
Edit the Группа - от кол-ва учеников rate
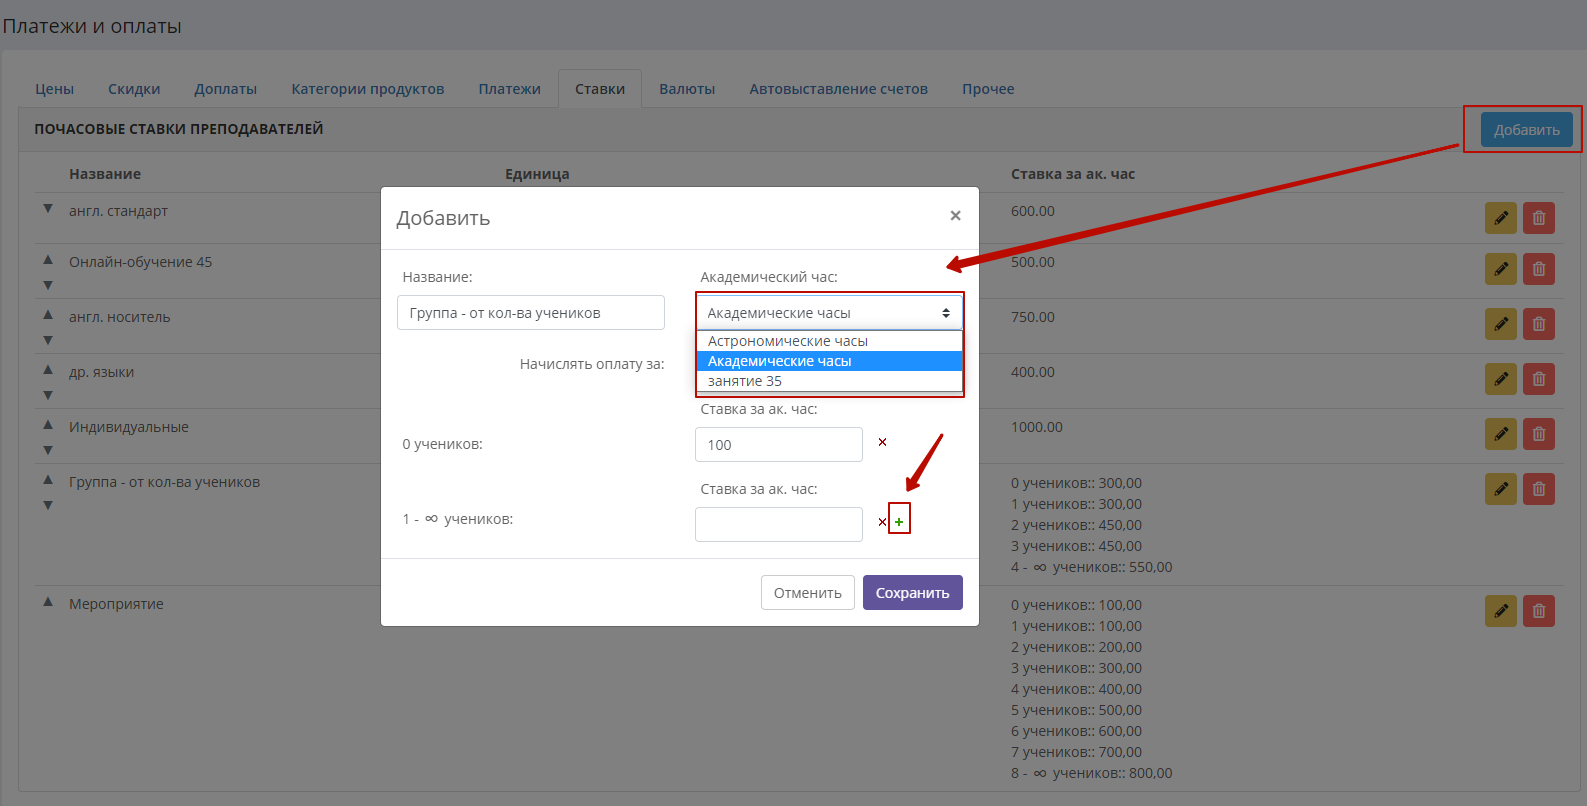1500,489
